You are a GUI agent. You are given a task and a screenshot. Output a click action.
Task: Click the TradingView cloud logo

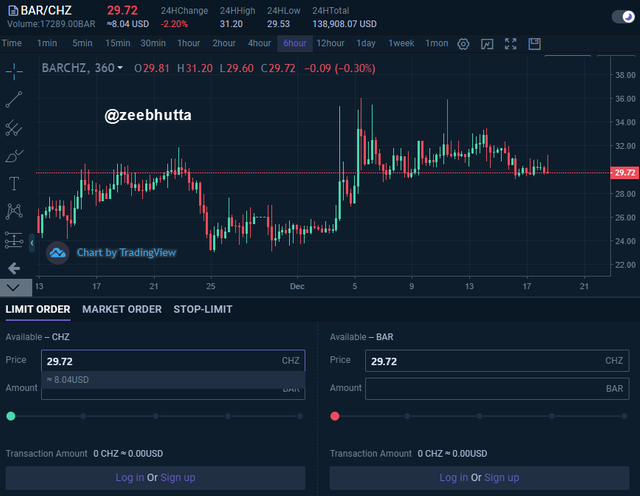pyautogui.click(x=58, y=253)
